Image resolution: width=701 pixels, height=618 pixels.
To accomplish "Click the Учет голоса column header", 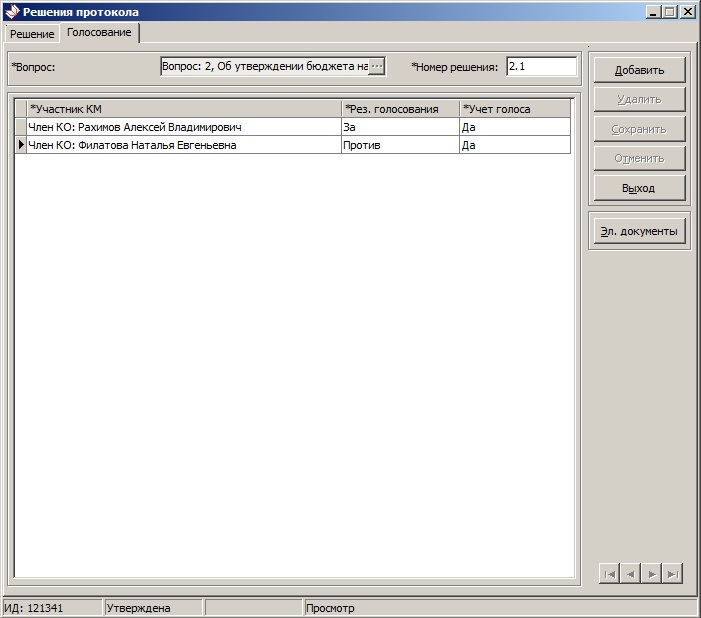I will pos(515,109).
